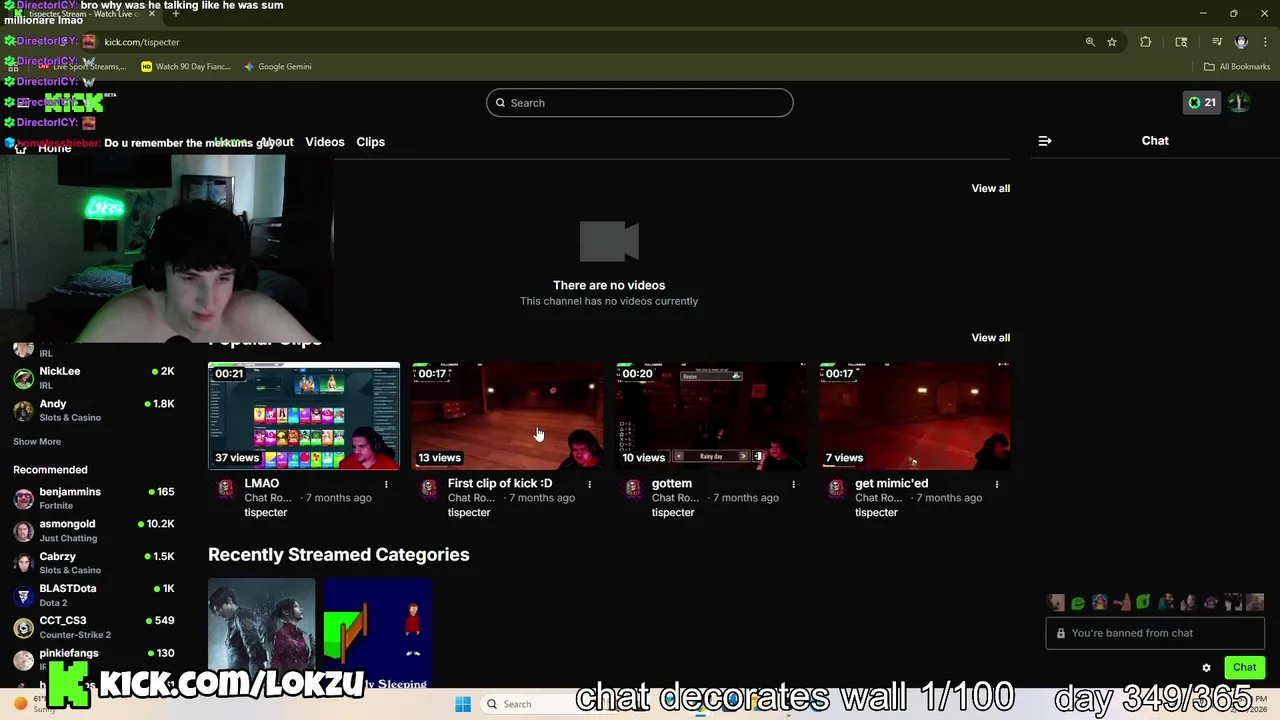Open the First clip of kick :D thumbnail
The width and height of the screenshot is (1280, 720).
pyautogui.click(x=508, y=416)
